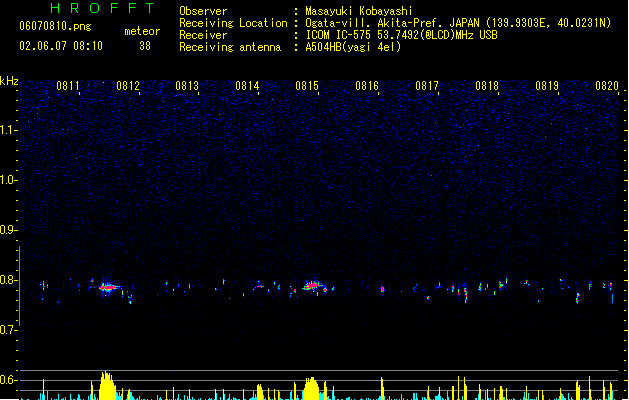Click the 1.1 kHz axis label
629x400 pixels.
pyautogui.click(x=8, y=130)
